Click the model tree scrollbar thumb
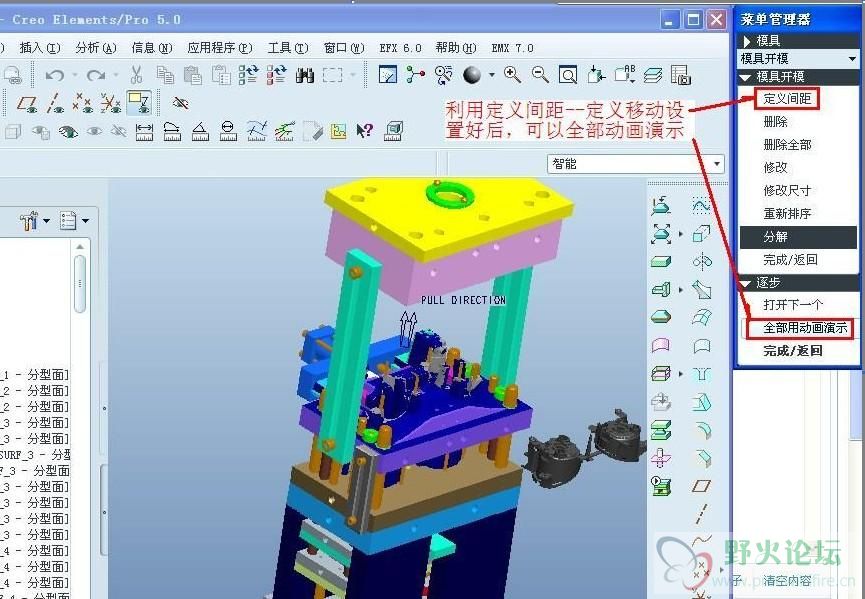This screenshot has width=865, height=599. pyautogui.click(x=80, y=284)
